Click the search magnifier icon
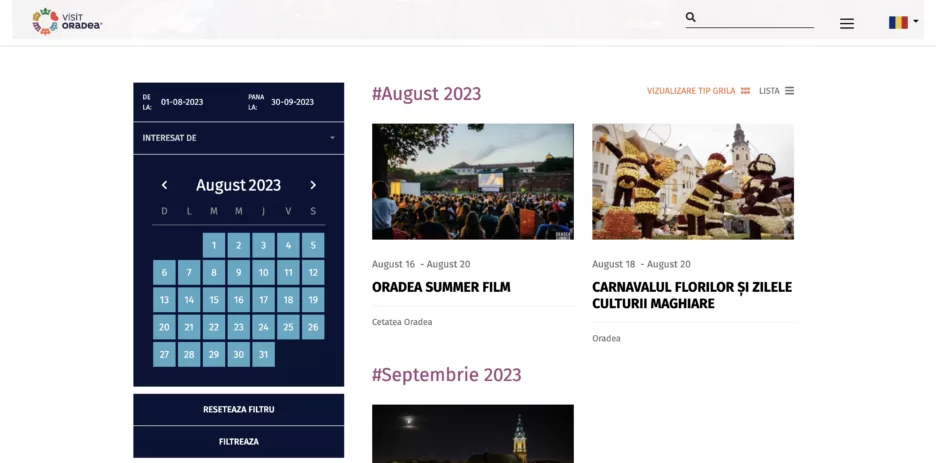This screenshot has width=936, height=463. pos(690,17)
